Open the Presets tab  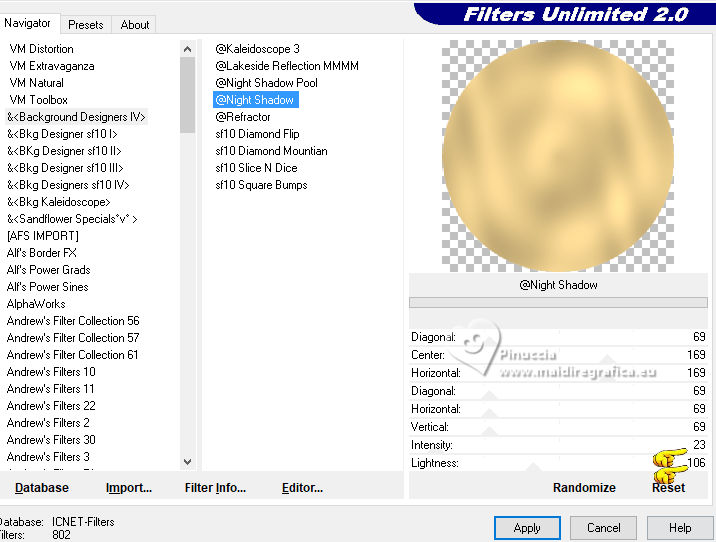click(85, 25)
